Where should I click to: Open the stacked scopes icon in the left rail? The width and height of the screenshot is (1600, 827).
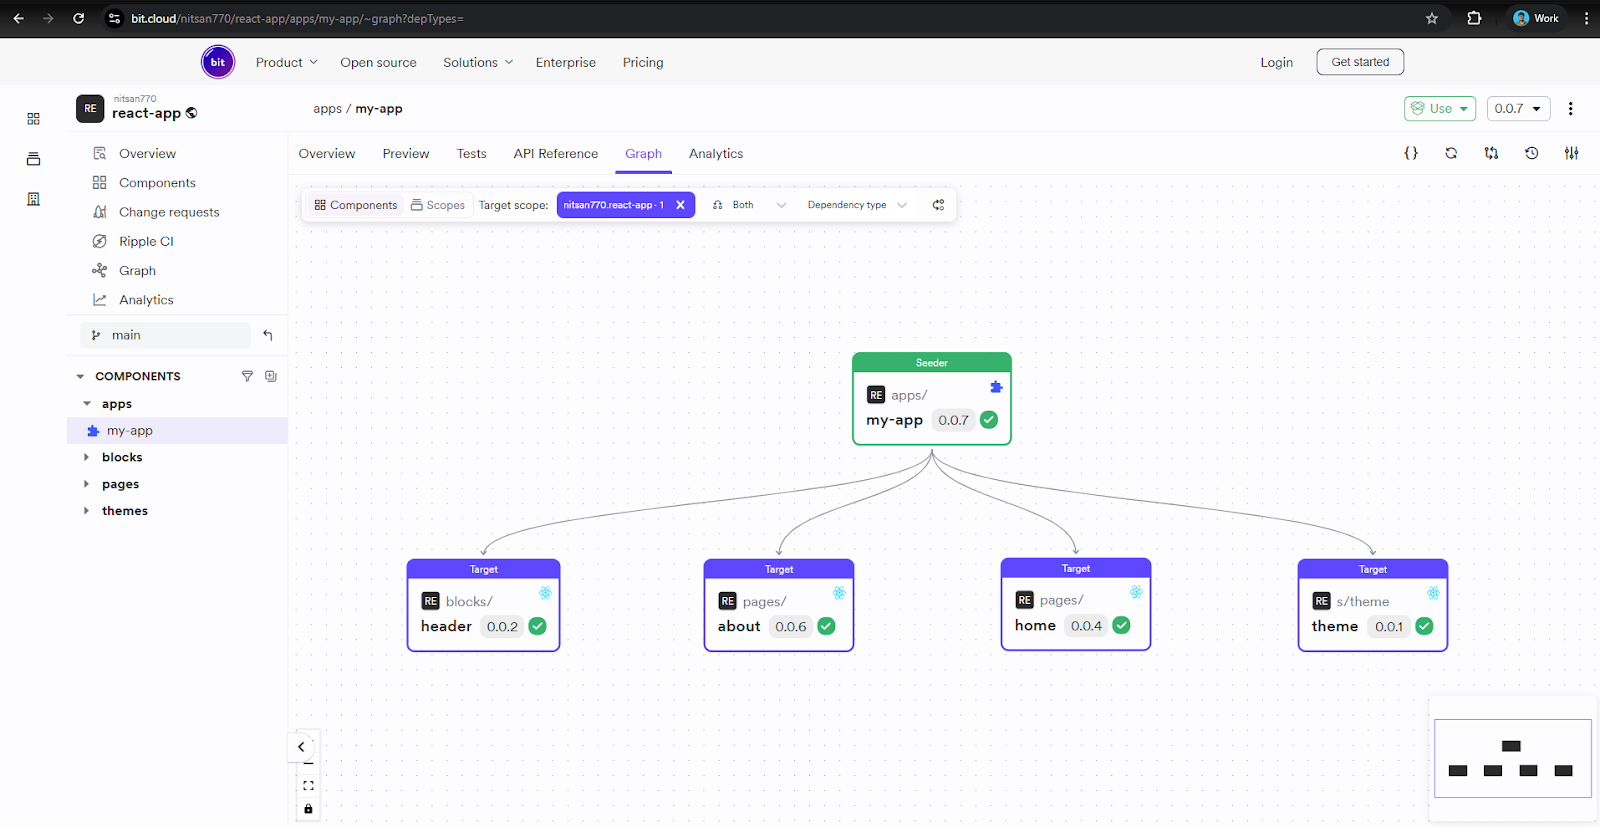(x=33, y=159)
